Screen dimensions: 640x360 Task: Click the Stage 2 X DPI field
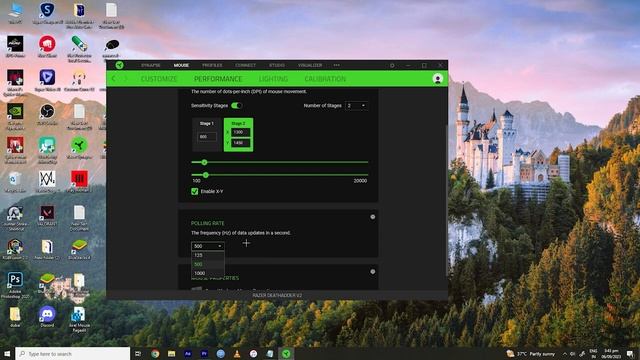tap(240, 132)
